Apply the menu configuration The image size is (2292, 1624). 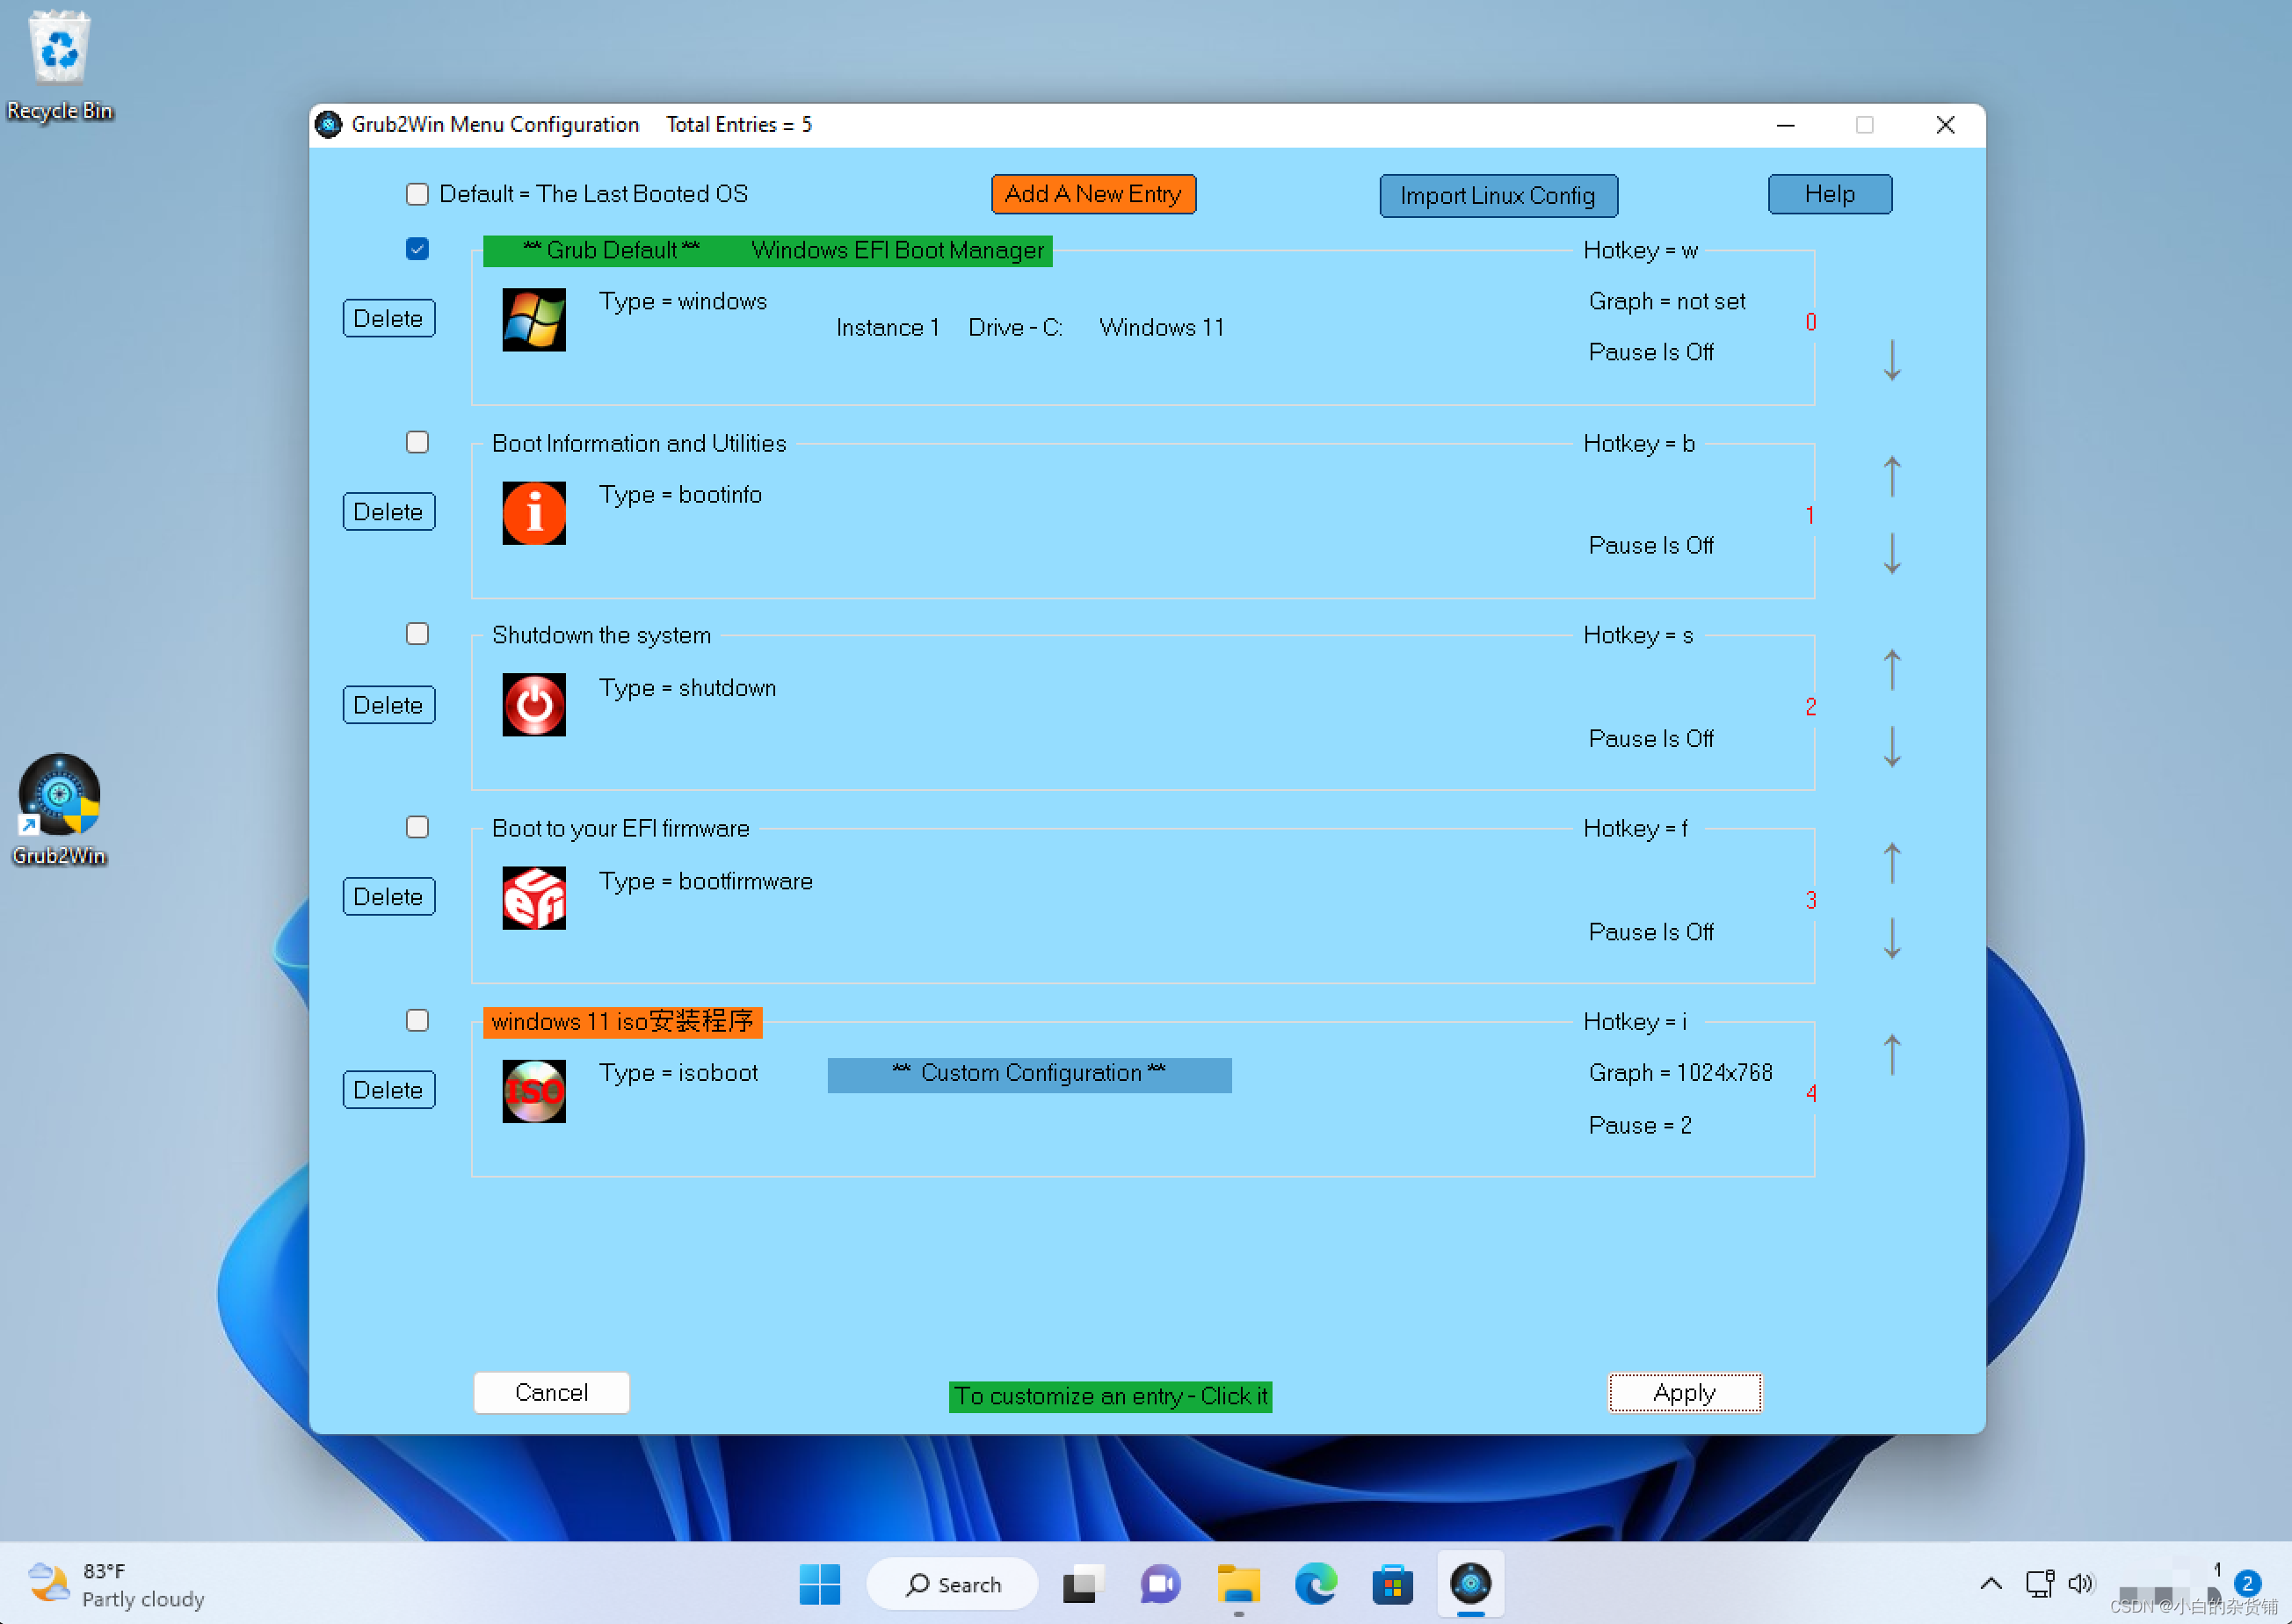[1685, 1393]
